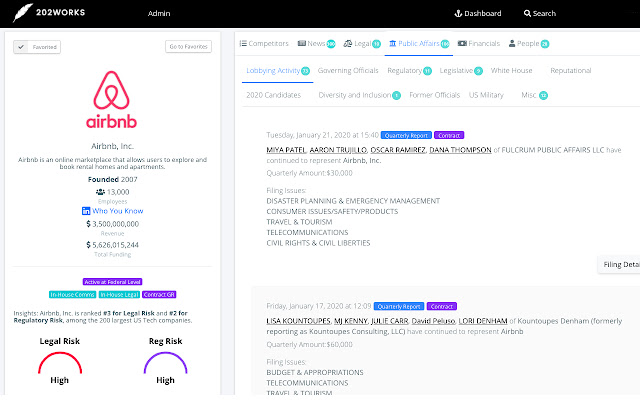The width and height of the screenshot is (640, 400).
Task: Click the January 21 Contract tag
Action: 449,136
